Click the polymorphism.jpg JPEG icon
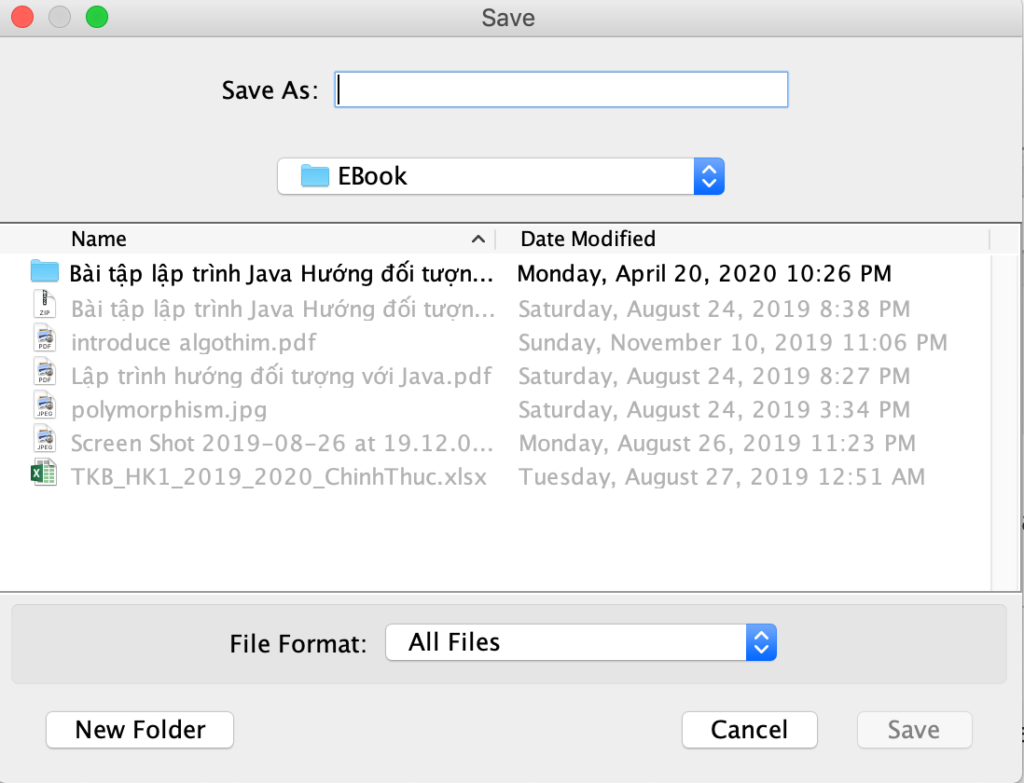The width and height of the screenshot is (1024, 783). (44, 409)
